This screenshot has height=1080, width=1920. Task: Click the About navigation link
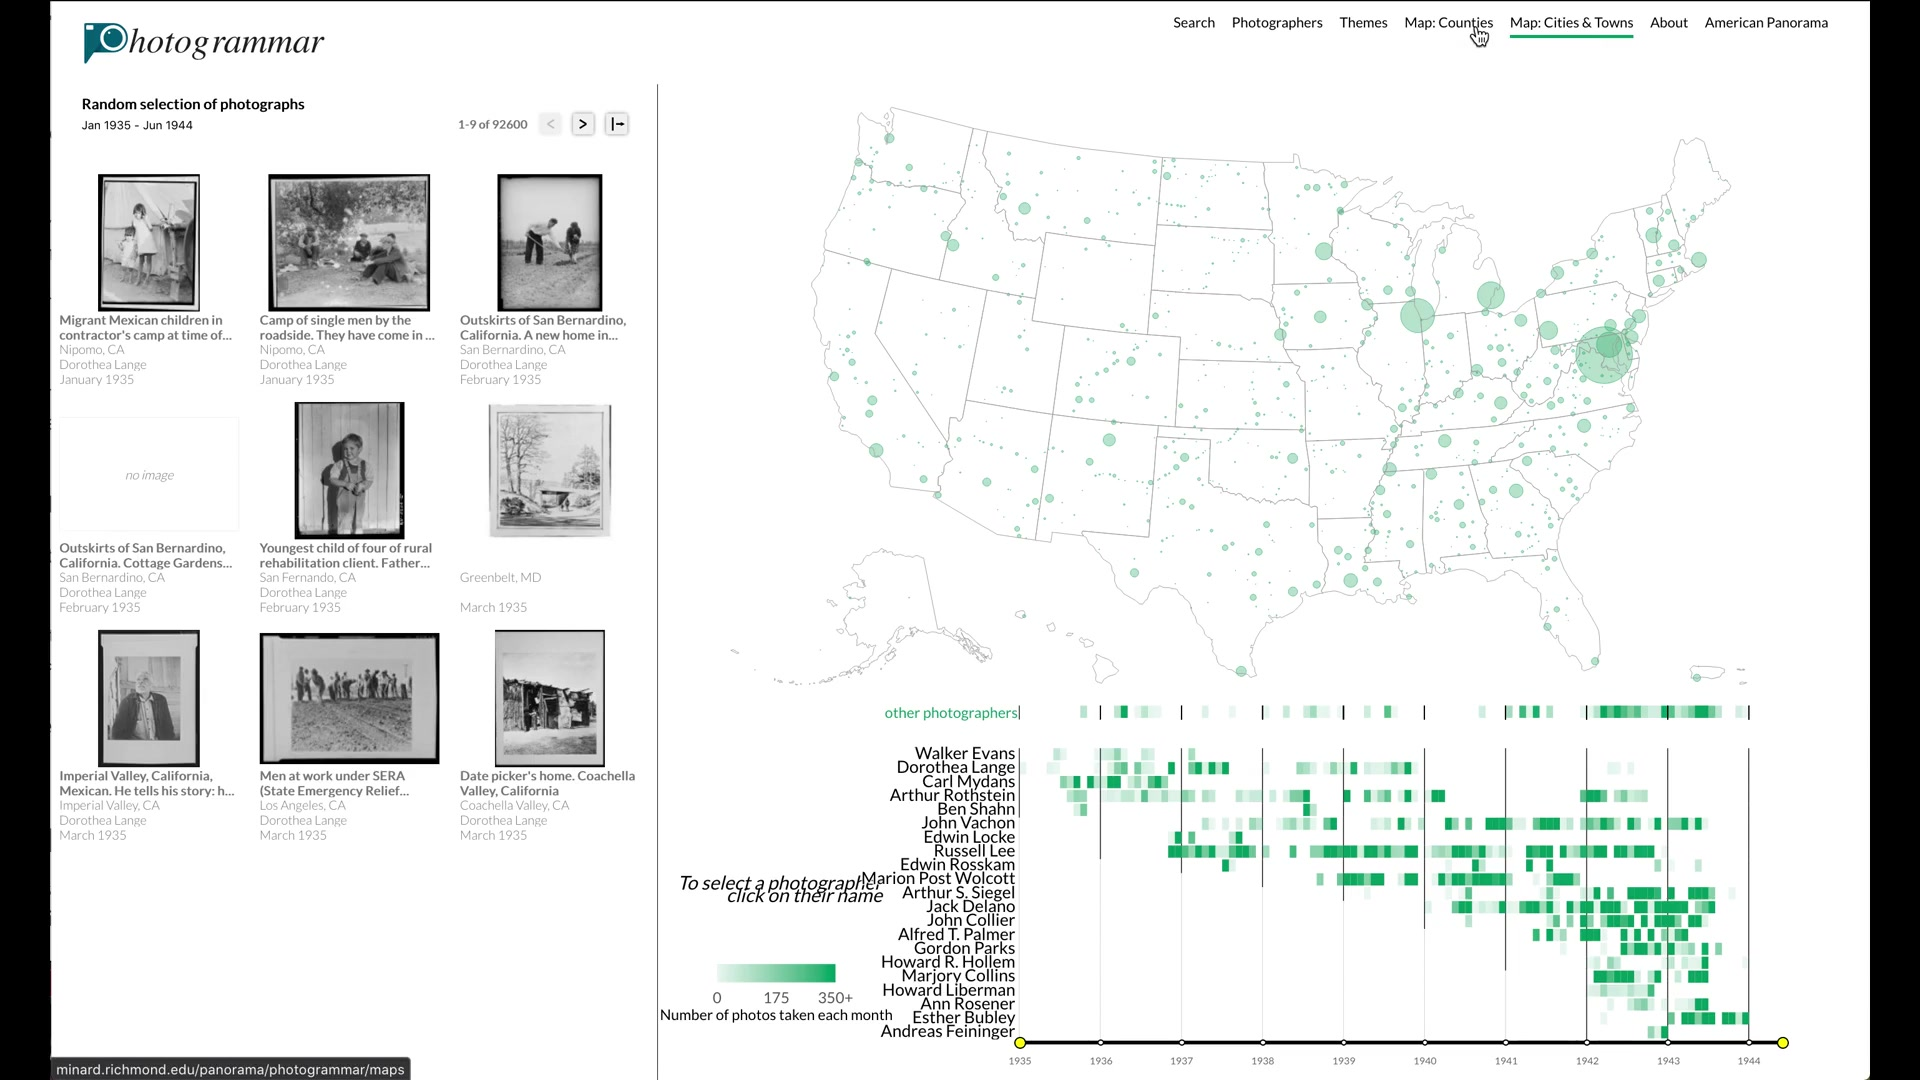click(1668, 22)
